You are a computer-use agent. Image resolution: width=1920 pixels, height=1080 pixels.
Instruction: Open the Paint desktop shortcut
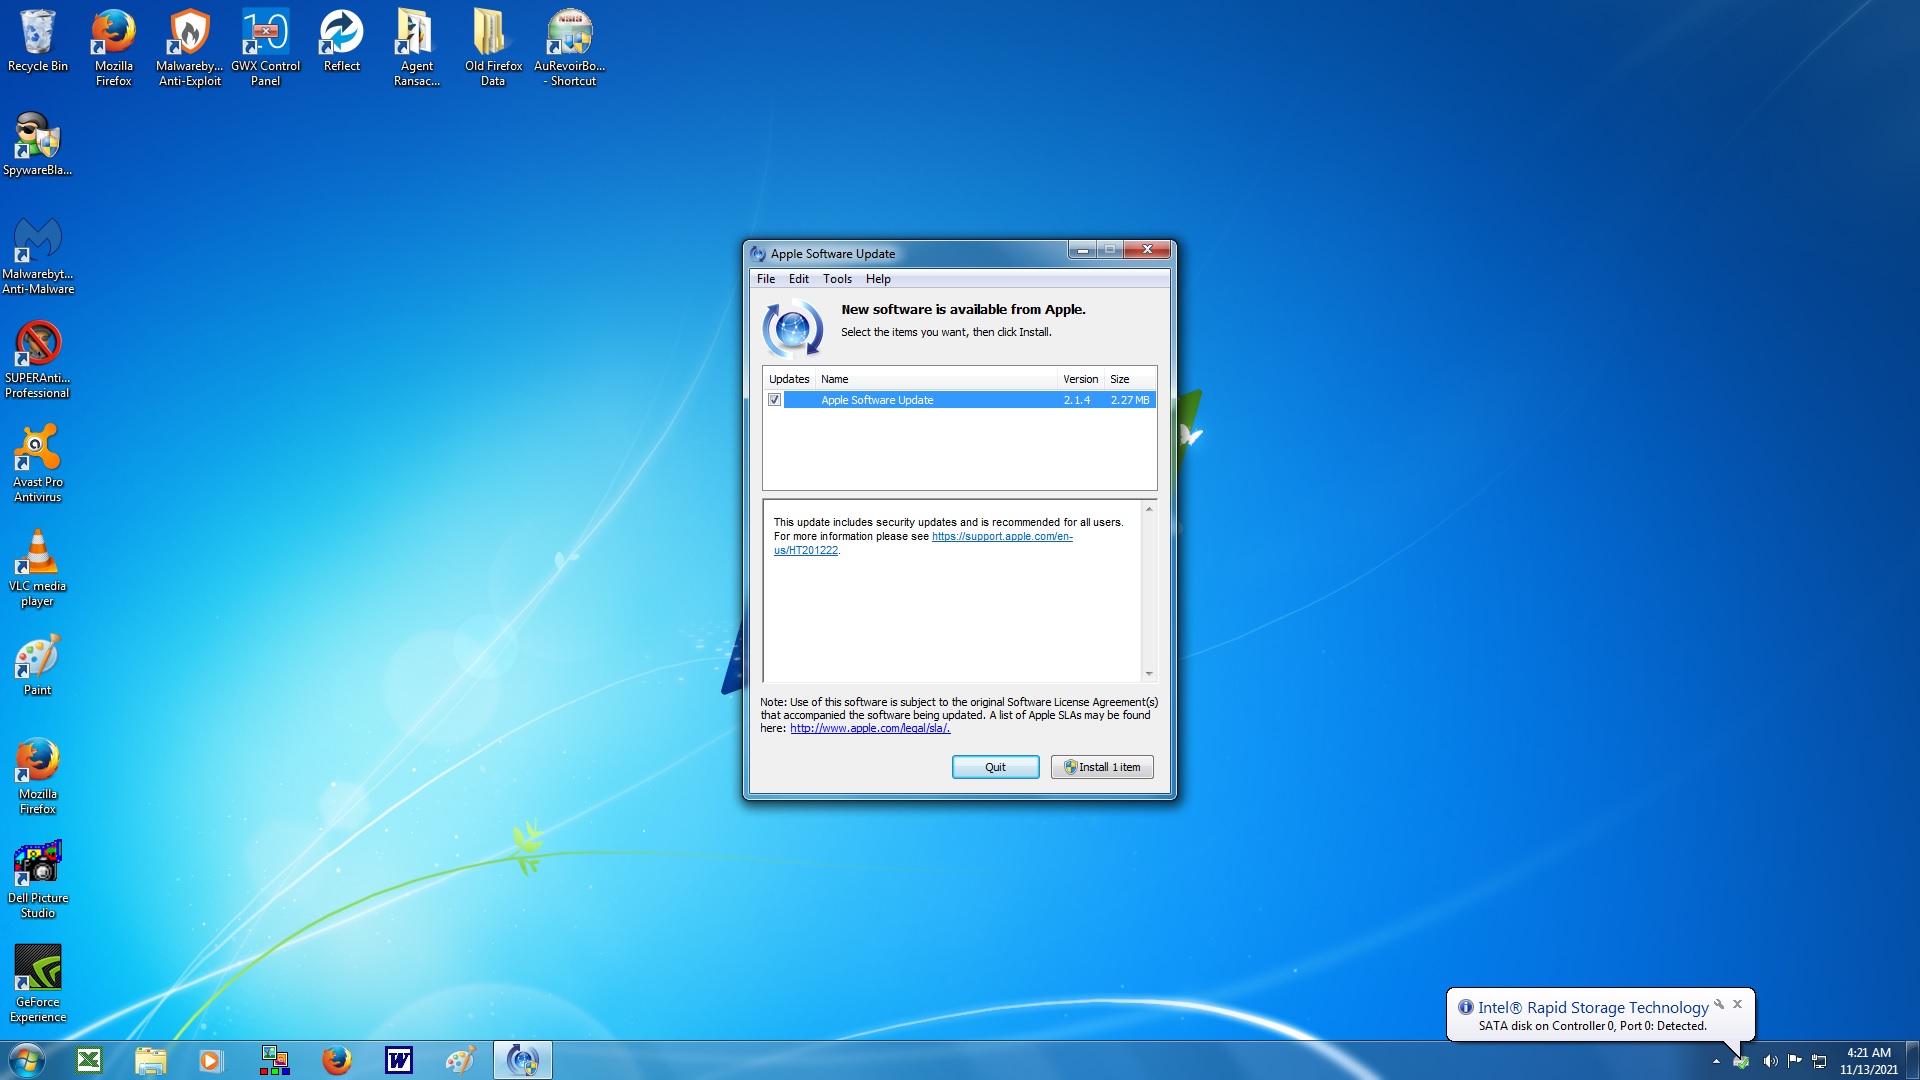[38, 665]
